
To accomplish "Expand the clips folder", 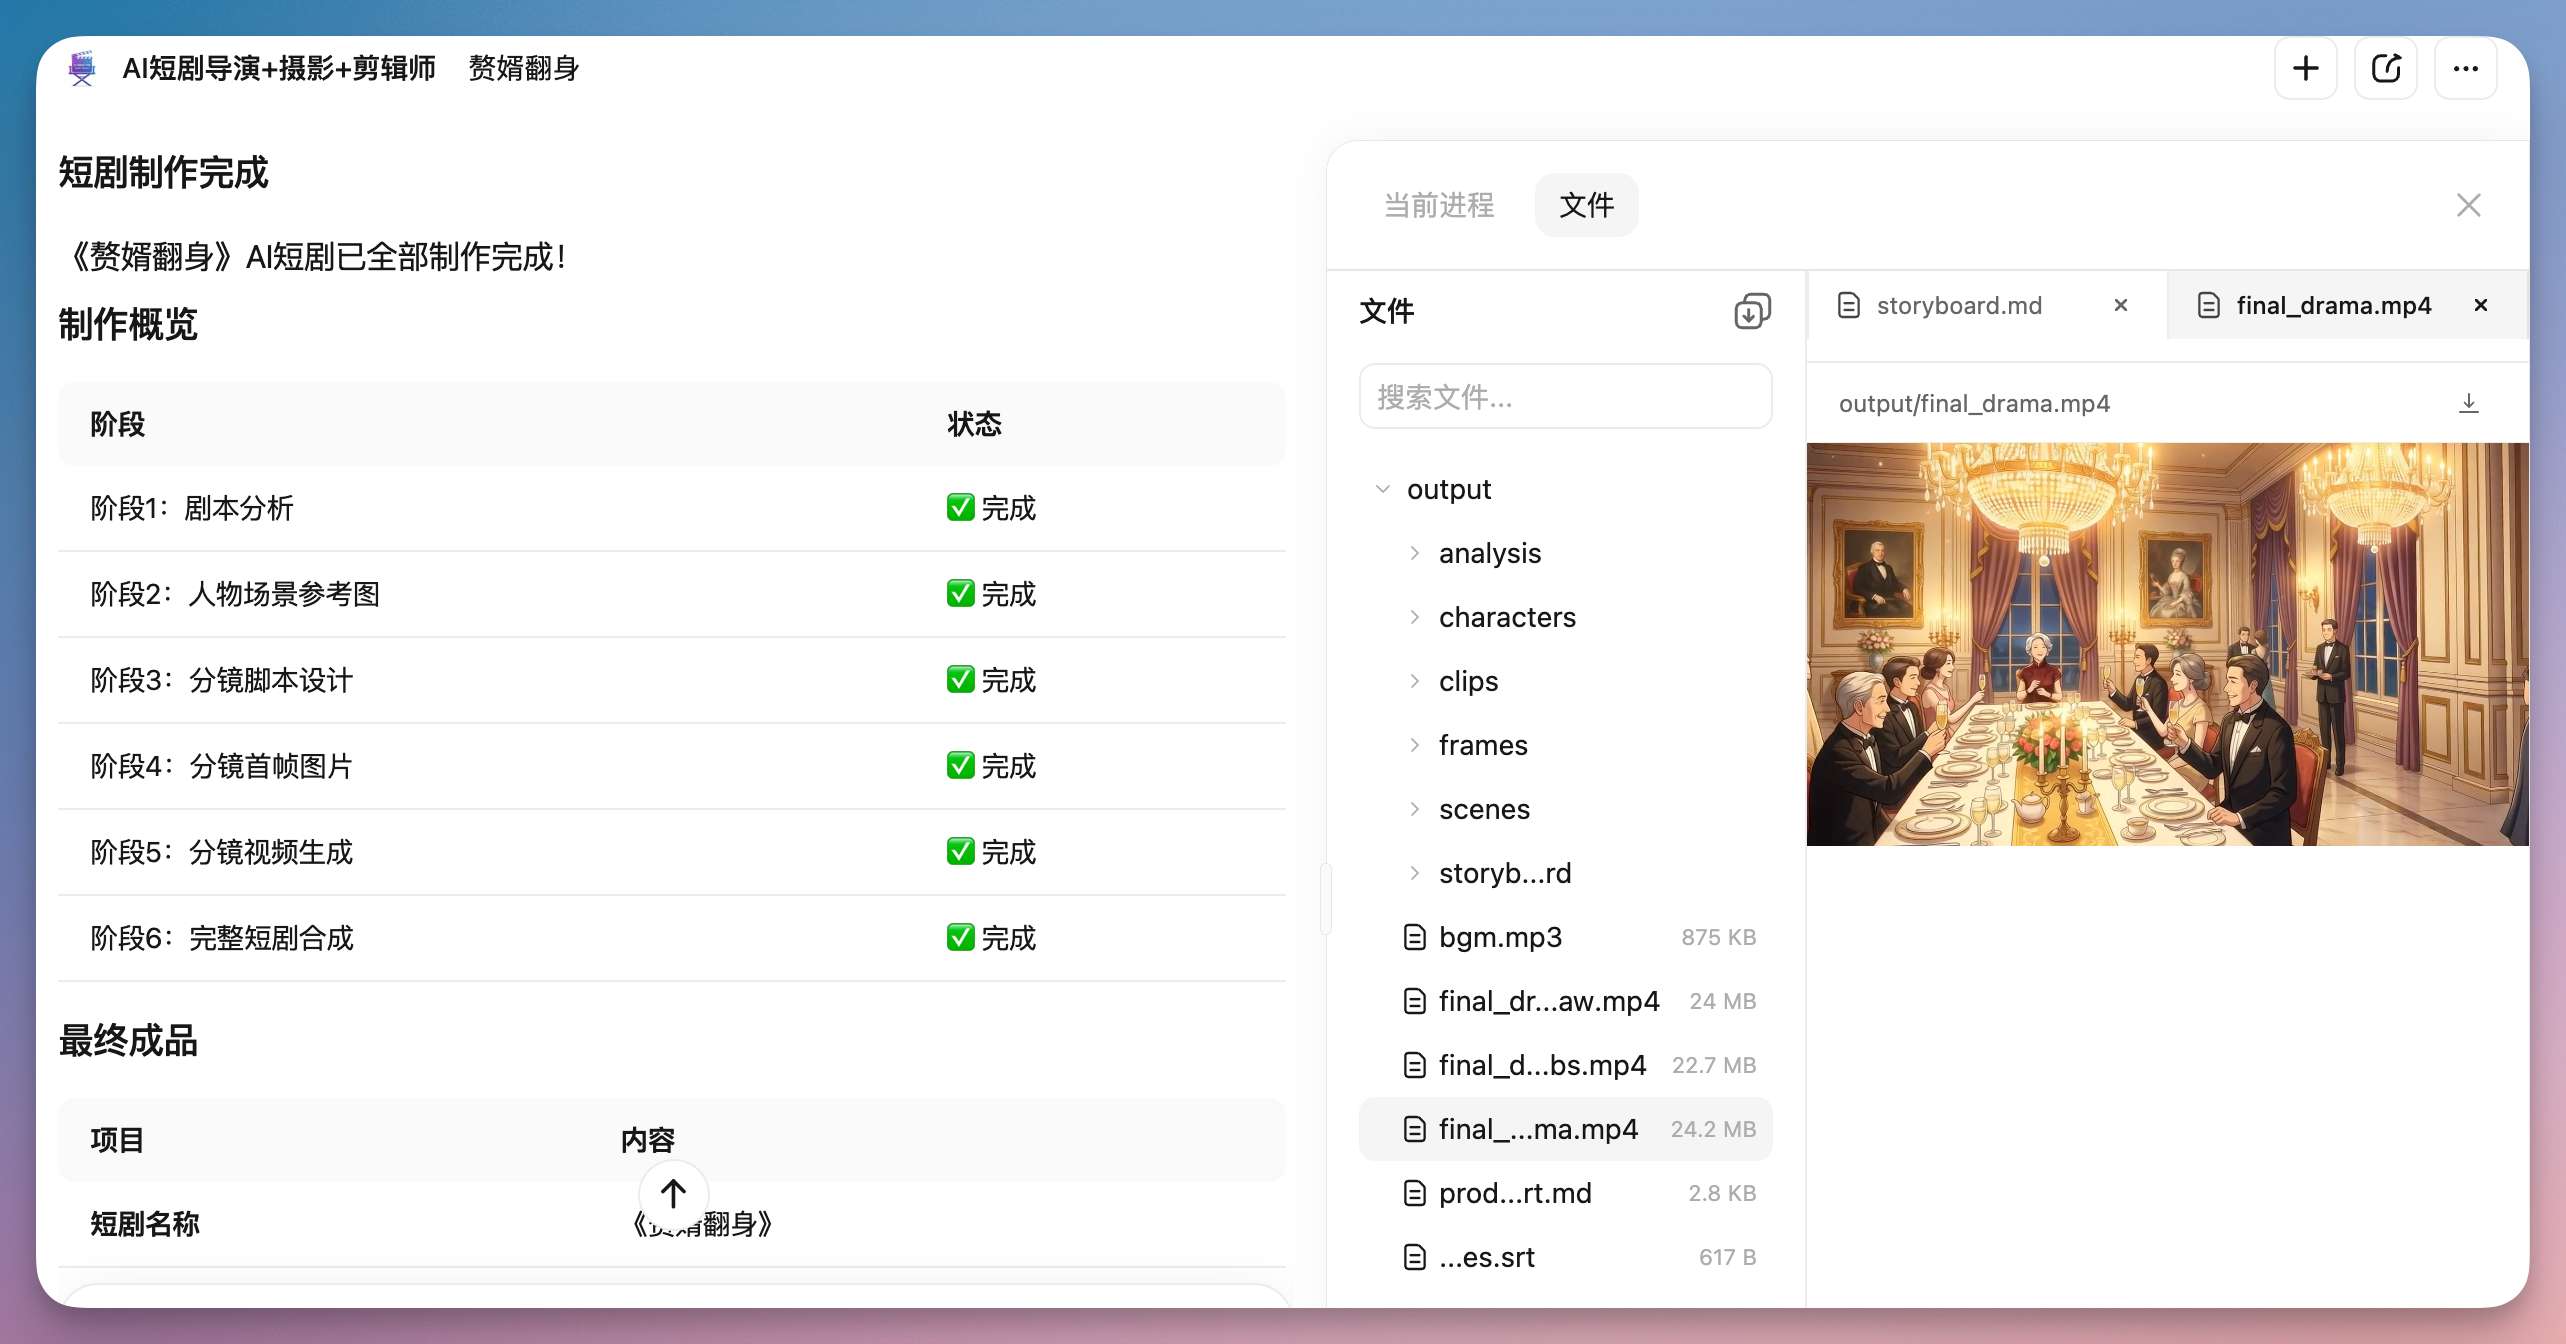I will pyautogui.click(x=1415, y=681).
